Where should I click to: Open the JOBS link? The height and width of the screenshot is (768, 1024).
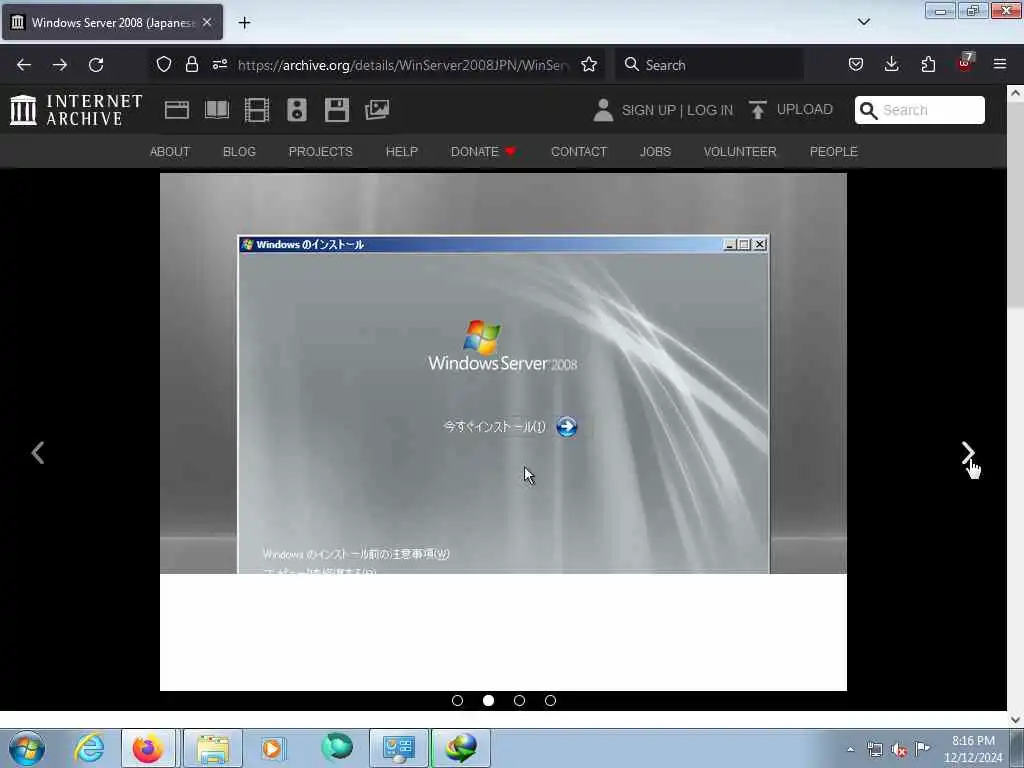655,152
